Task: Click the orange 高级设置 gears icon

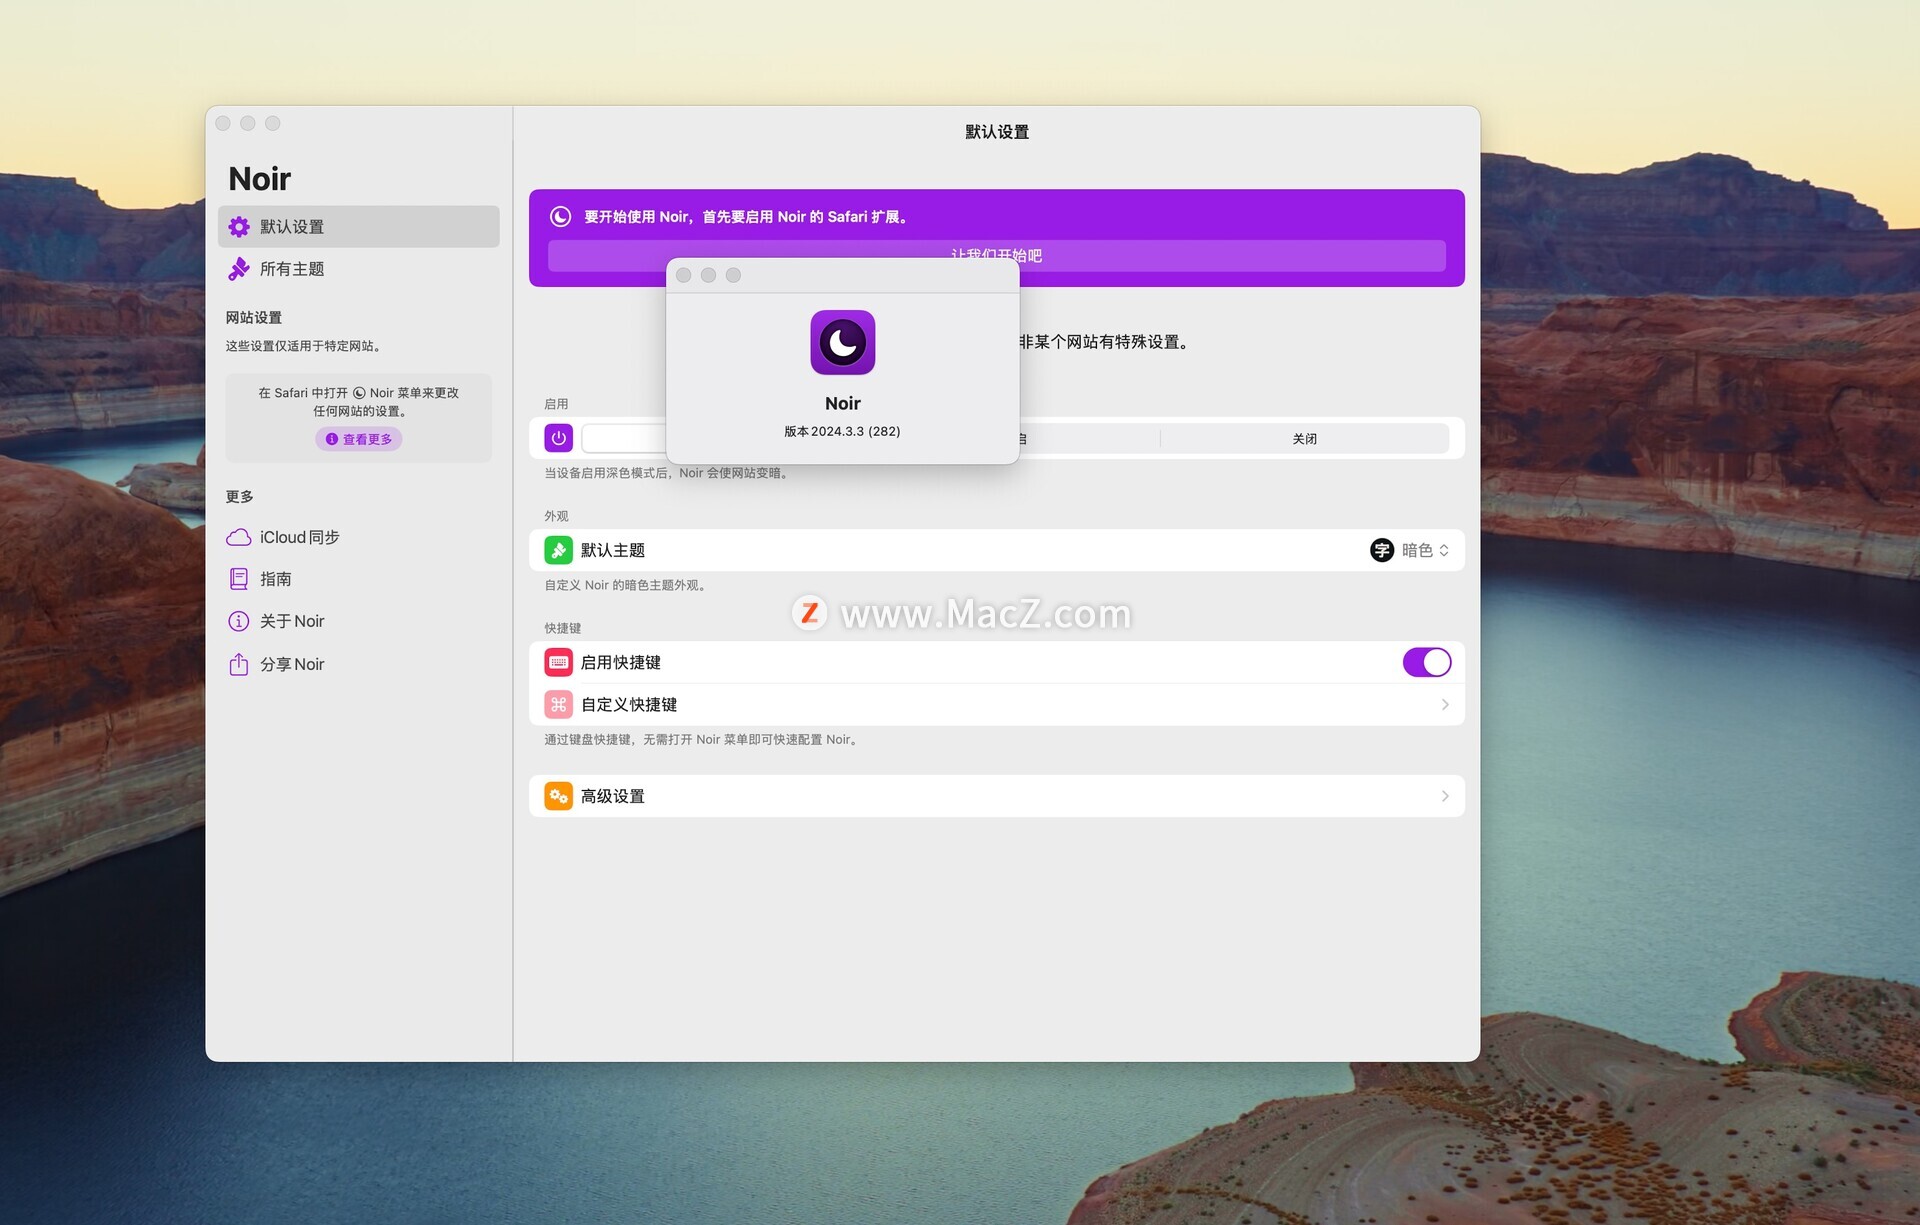Action: click(x=558, y=796)
